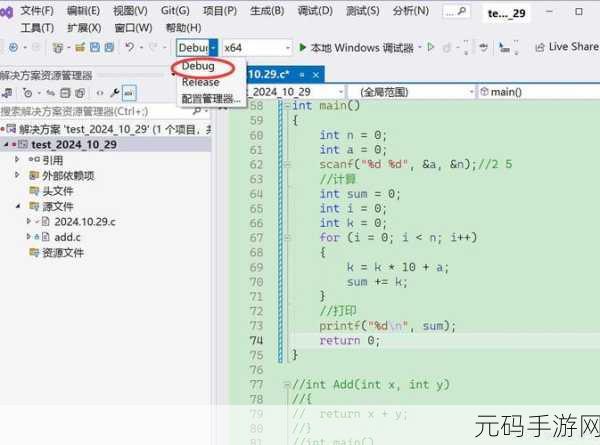Collapse the commented Add function fold marker
This screenshot has width=600, height=445.
point(288,385)
